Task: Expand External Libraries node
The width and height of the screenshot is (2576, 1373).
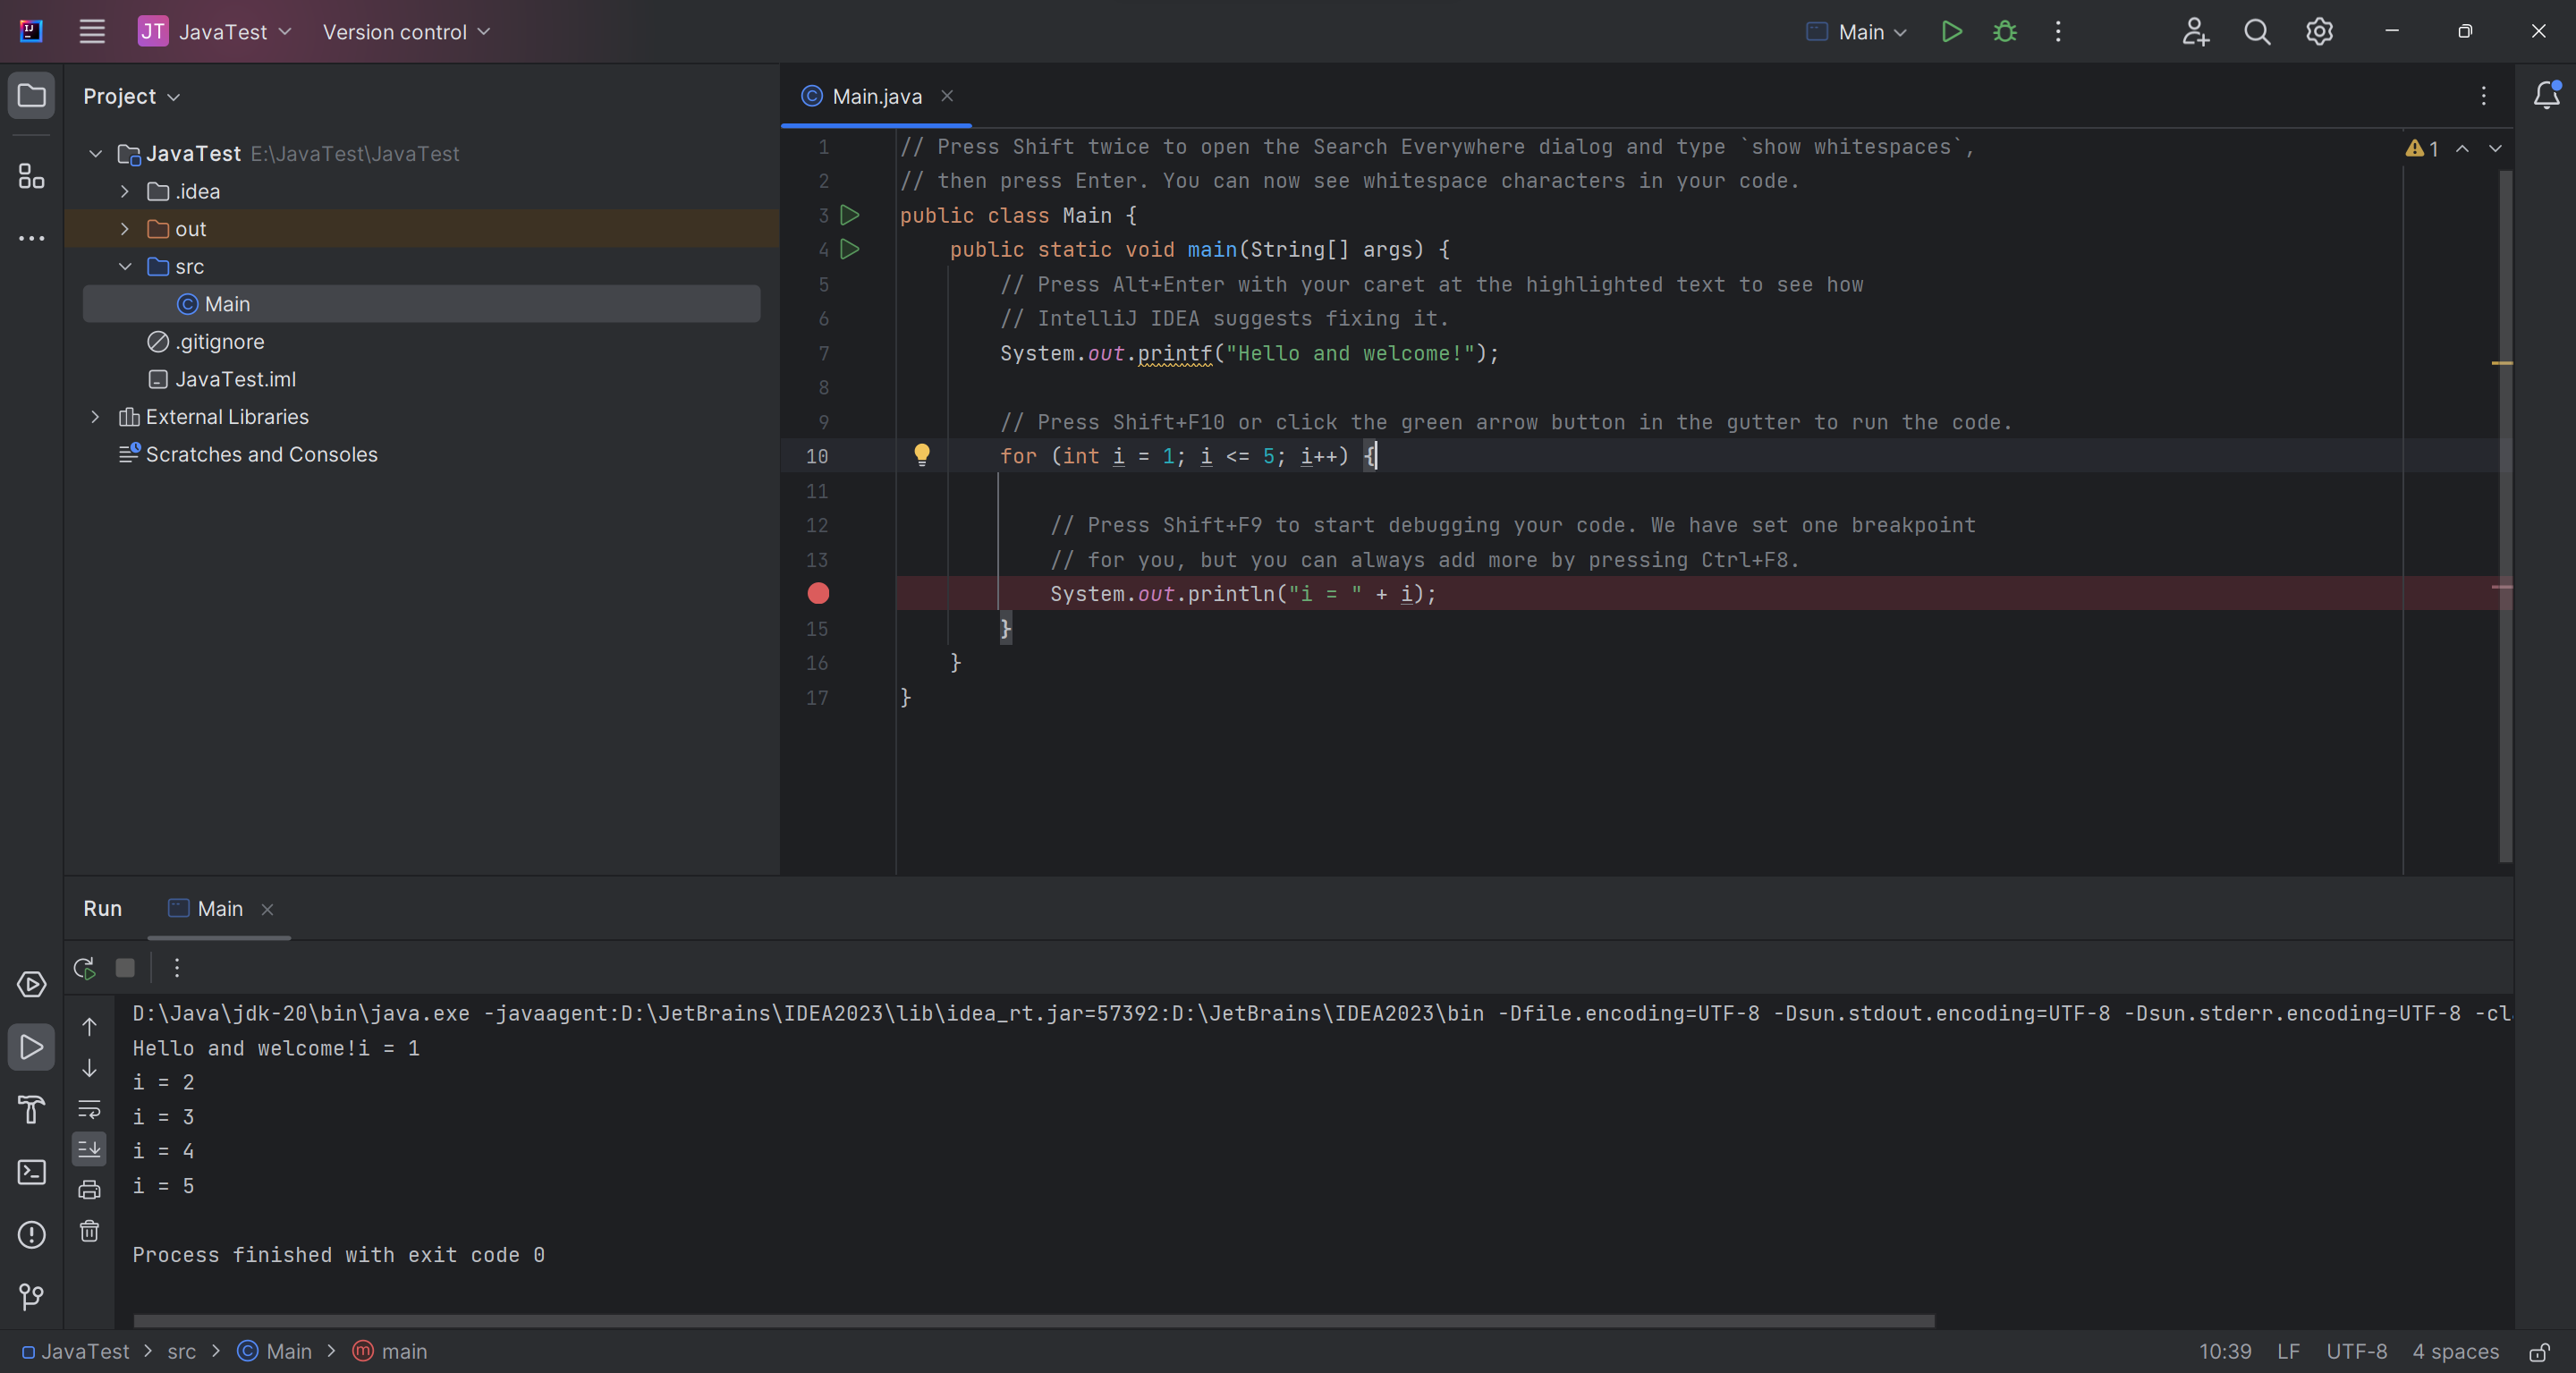Action: [x=96, y=417]
